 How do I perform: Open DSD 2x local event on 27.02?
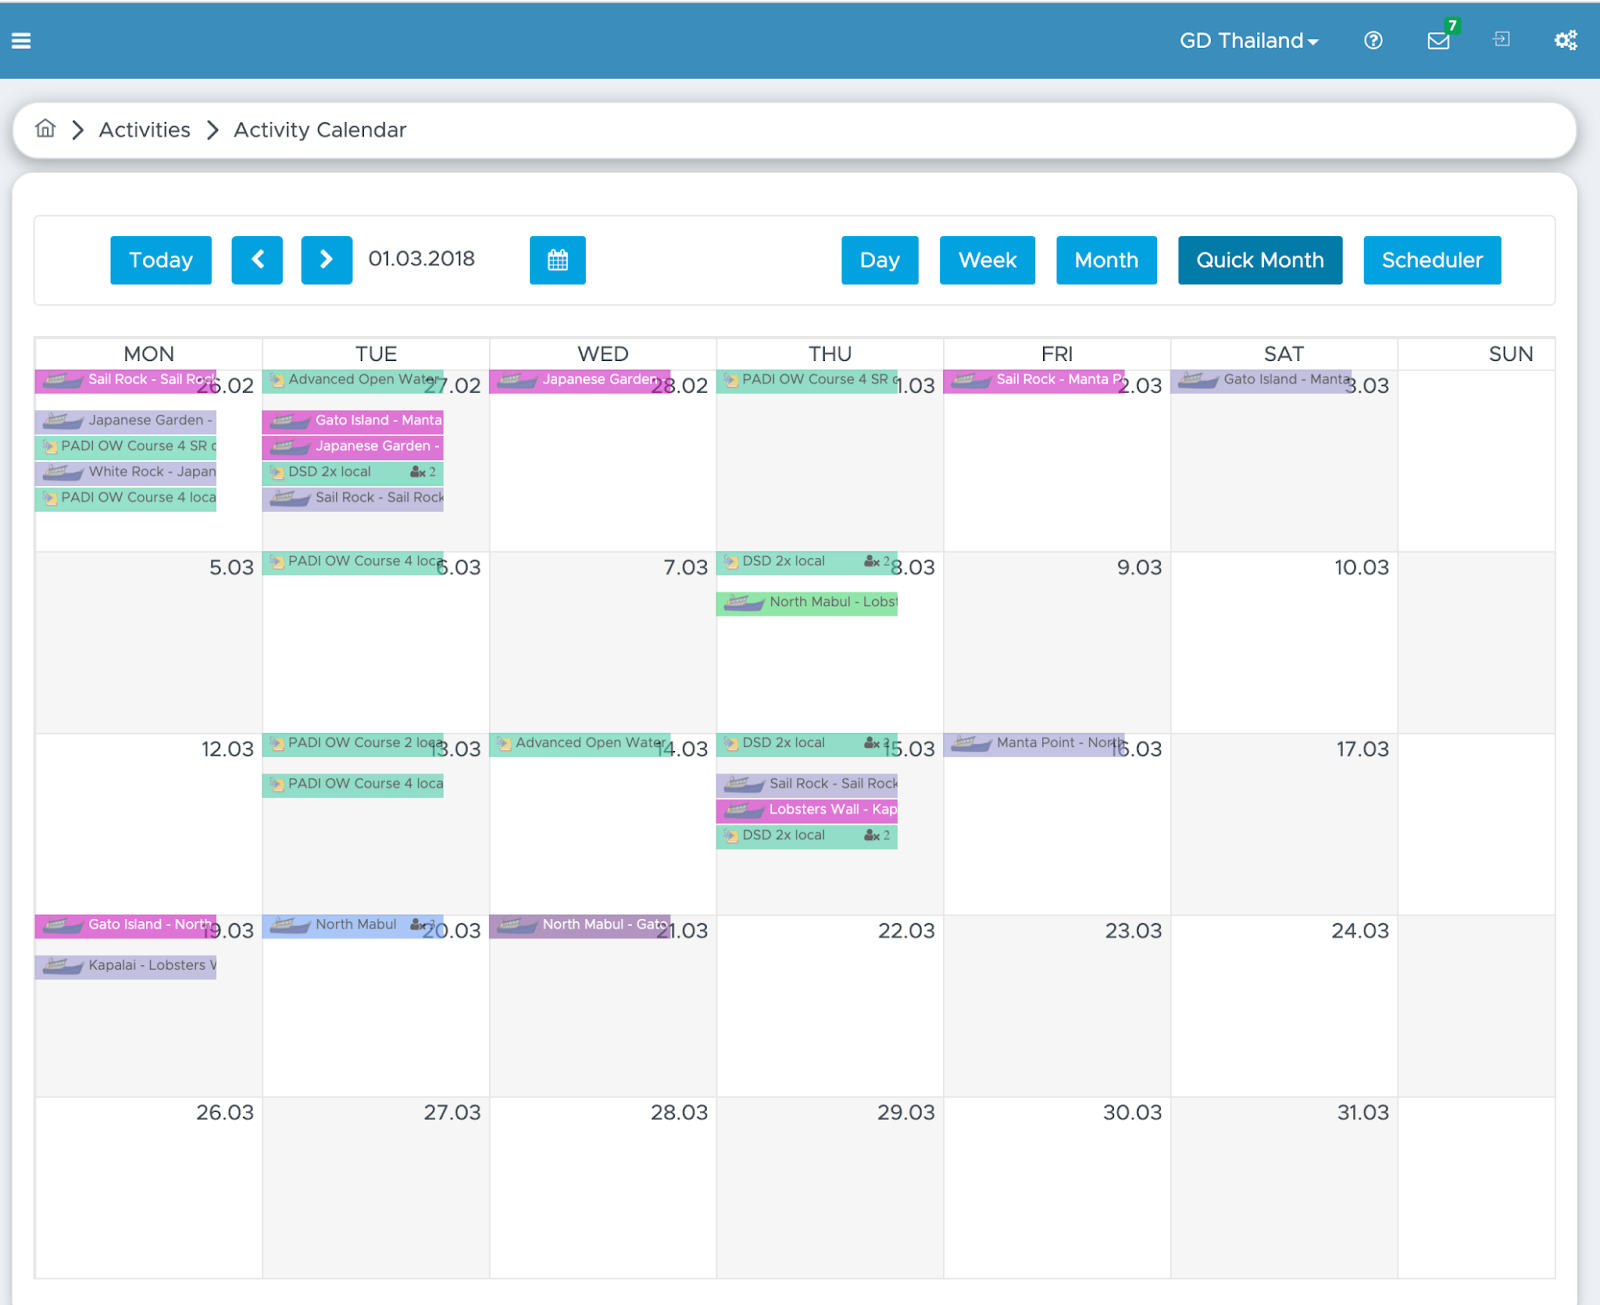(x=353, y=472)
